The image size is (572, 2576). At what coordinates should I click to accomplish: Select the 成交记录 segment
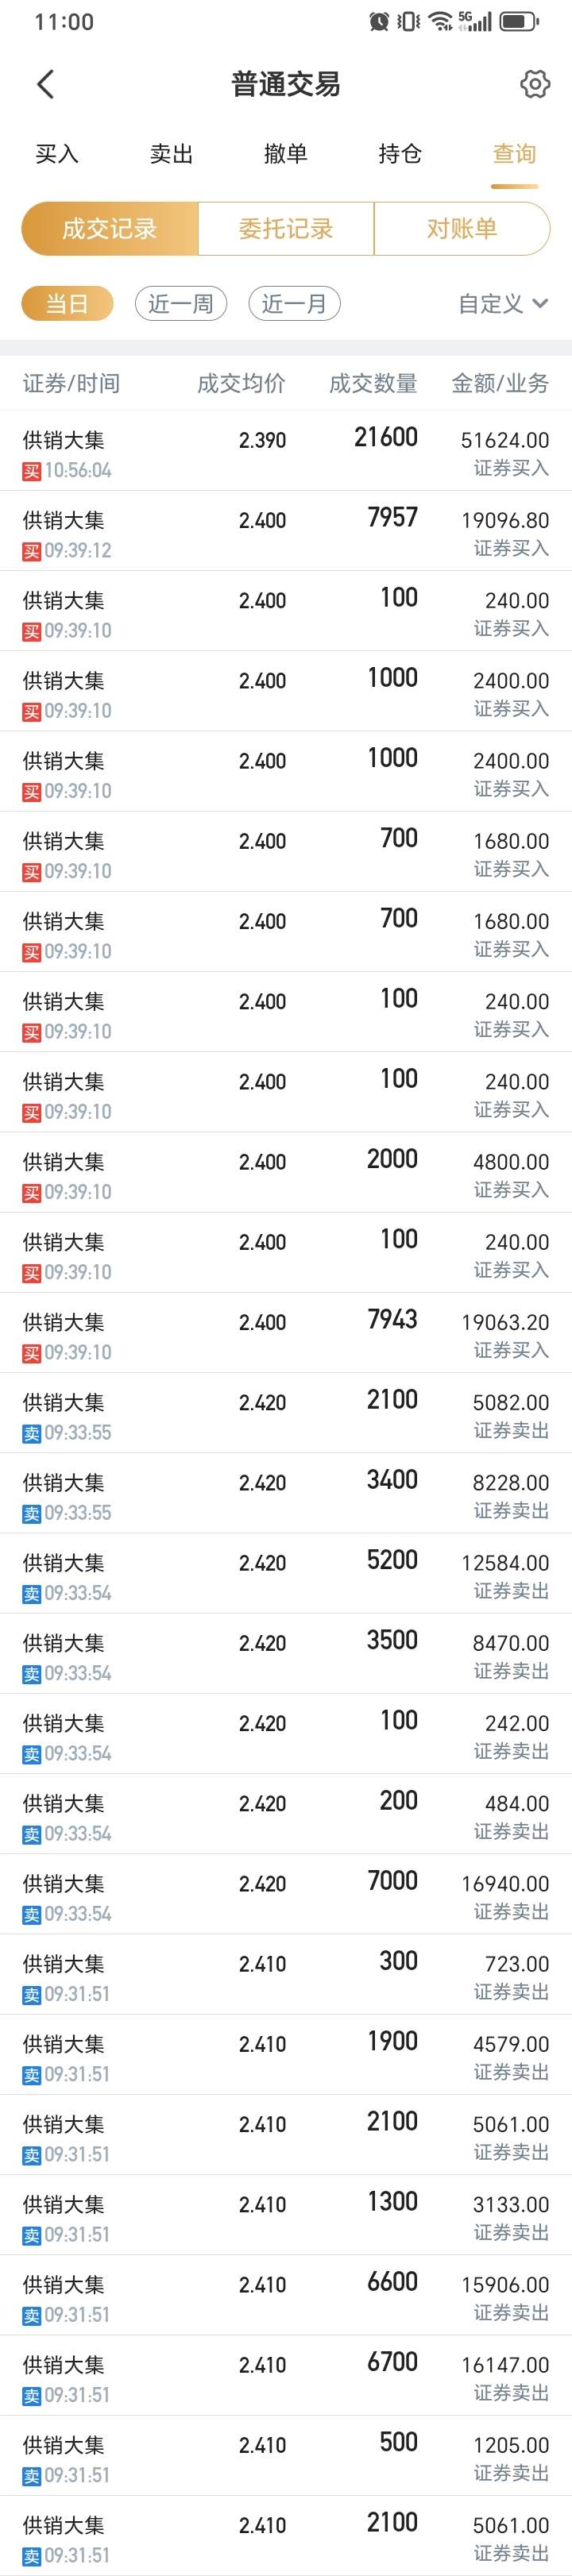tap(110, 229)
